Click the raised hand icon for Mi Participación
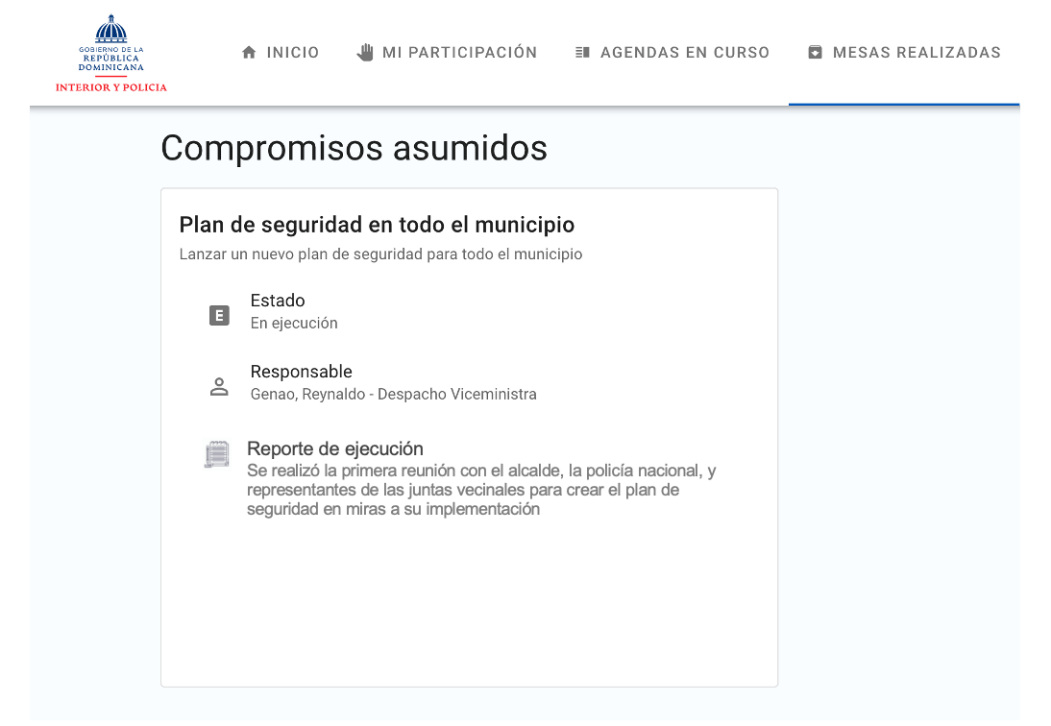Image resolution: width=1051 pixels, height=726 pixels. coord(365,52)
